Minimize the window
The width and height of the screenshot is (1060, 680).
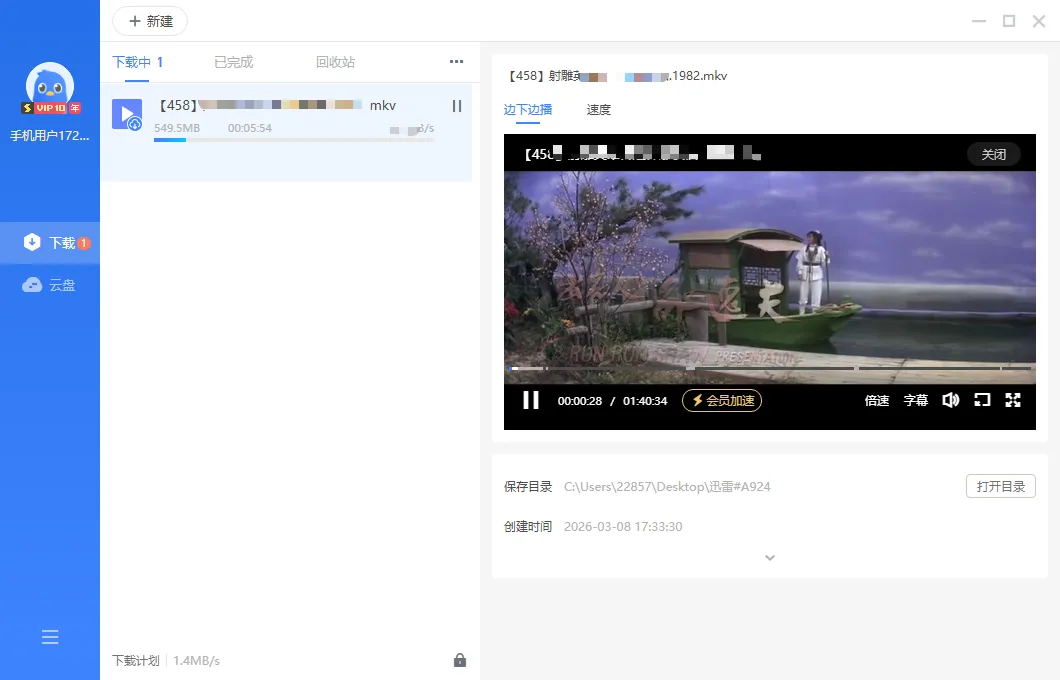click(979, 21)
